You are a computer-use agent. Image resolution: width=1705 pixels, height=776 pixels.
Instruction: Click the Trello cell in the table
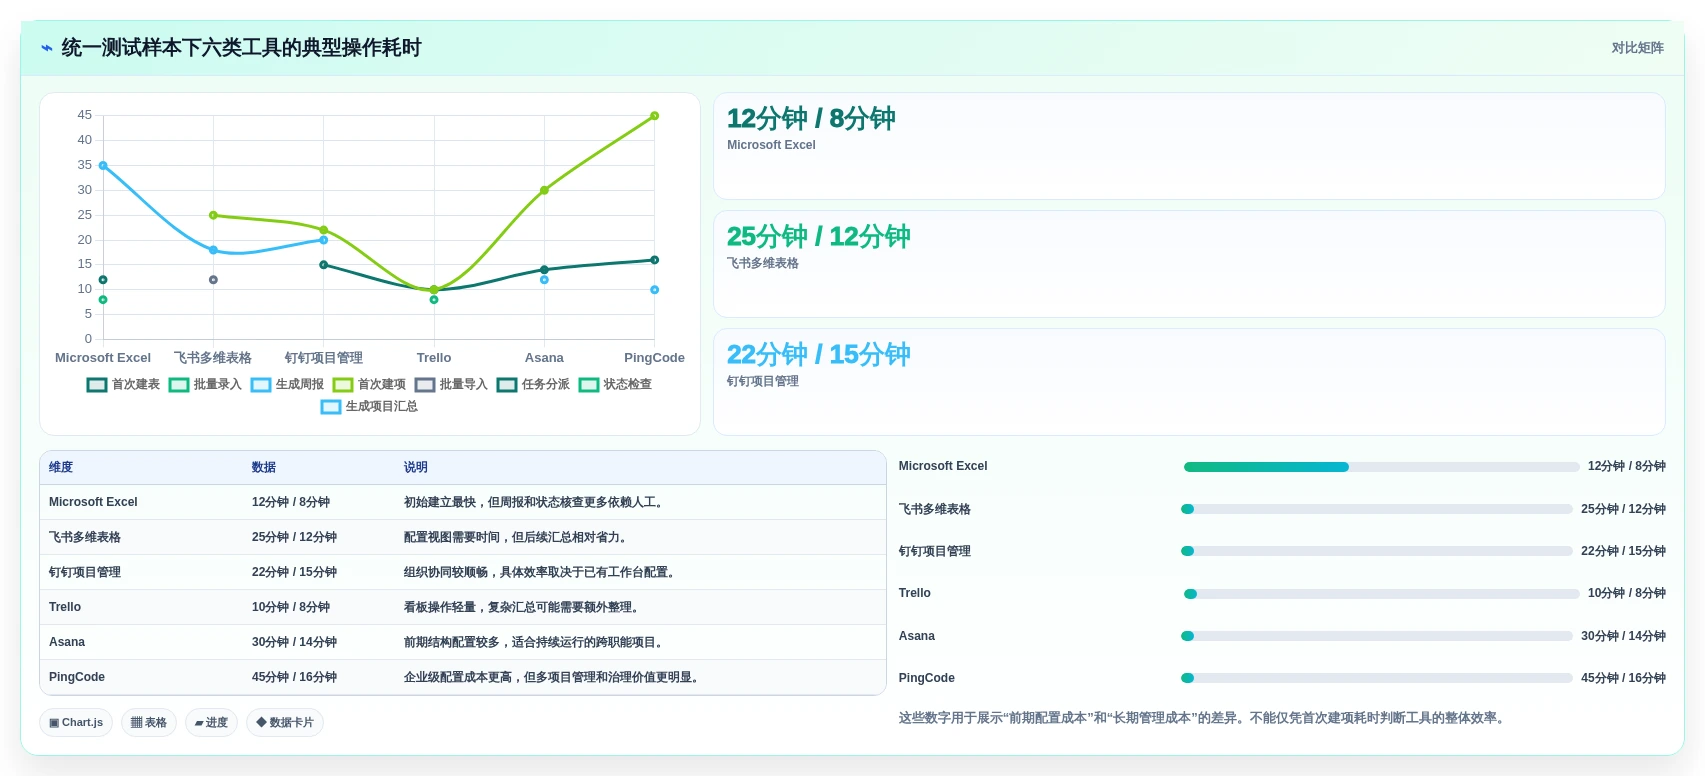[x=141, y=607]
